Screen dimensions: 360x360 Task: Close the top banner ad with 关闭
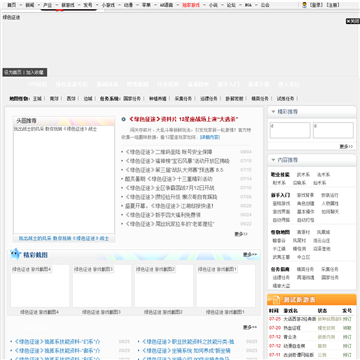(352, 21)
